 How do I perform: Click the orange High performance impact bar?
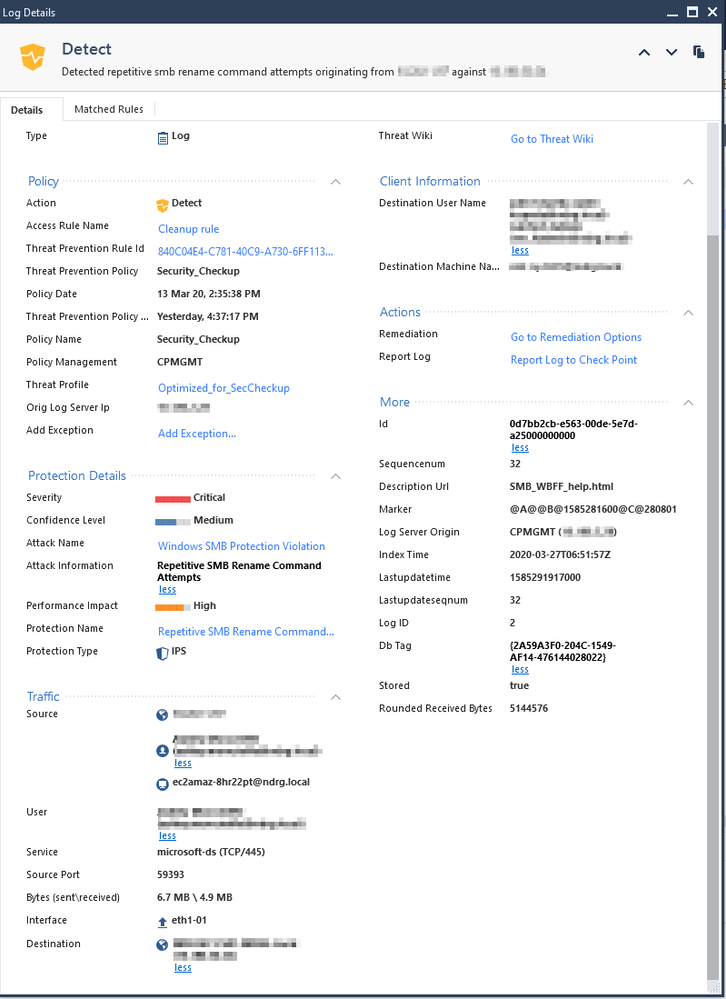tap(173, 607)
